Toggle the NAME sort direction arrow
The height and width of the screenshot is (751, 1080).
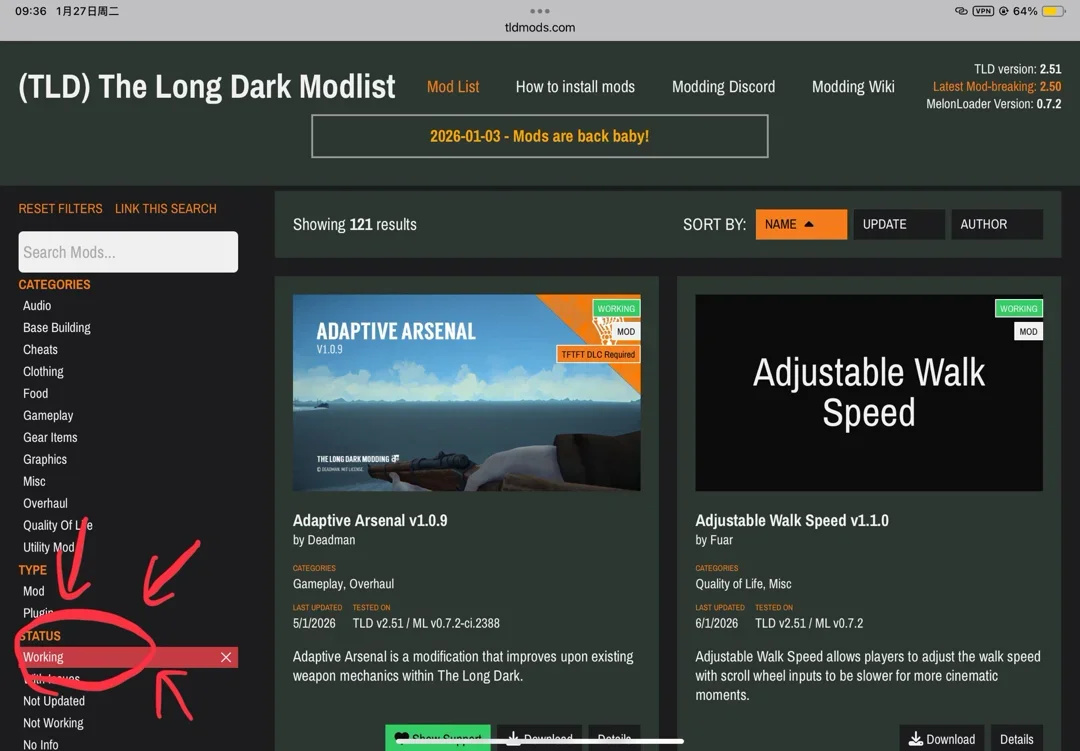coord(809,225)
